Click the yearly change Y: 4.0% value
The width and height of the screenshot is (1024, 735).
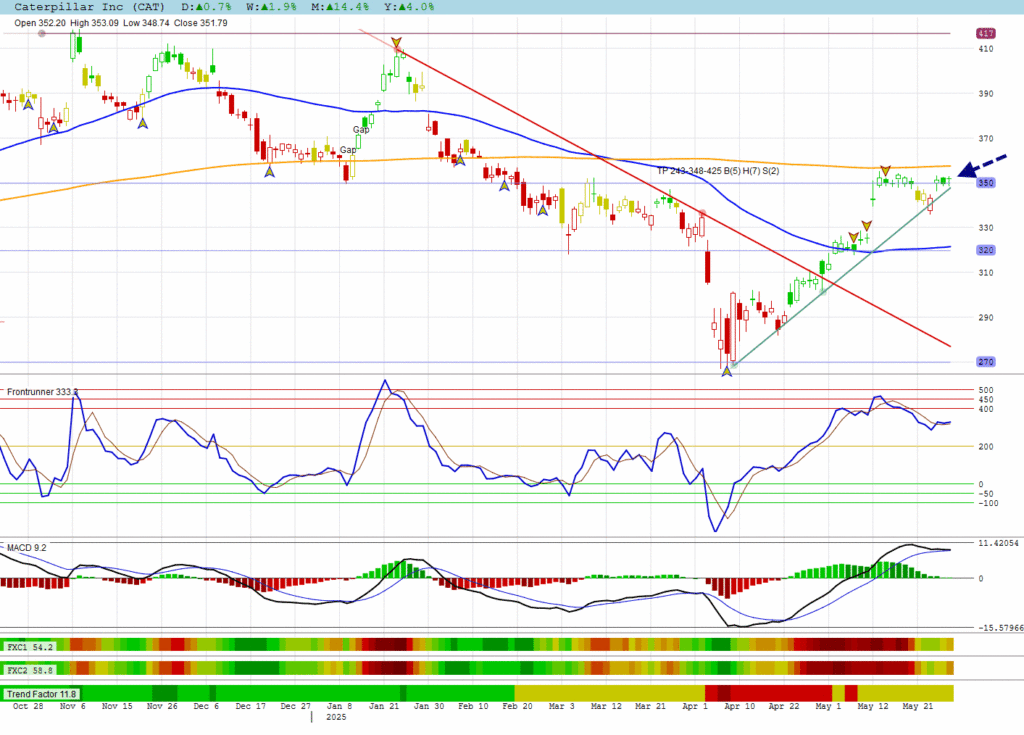409,7
